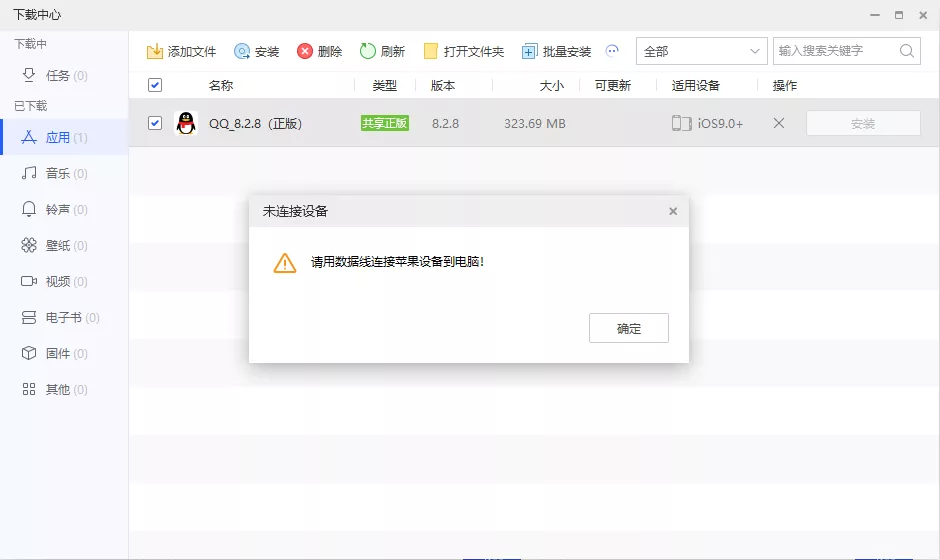940x560 pixels.
Task: Click the QQ_8.2.8 (正版) app name
Action: (255, 124)
